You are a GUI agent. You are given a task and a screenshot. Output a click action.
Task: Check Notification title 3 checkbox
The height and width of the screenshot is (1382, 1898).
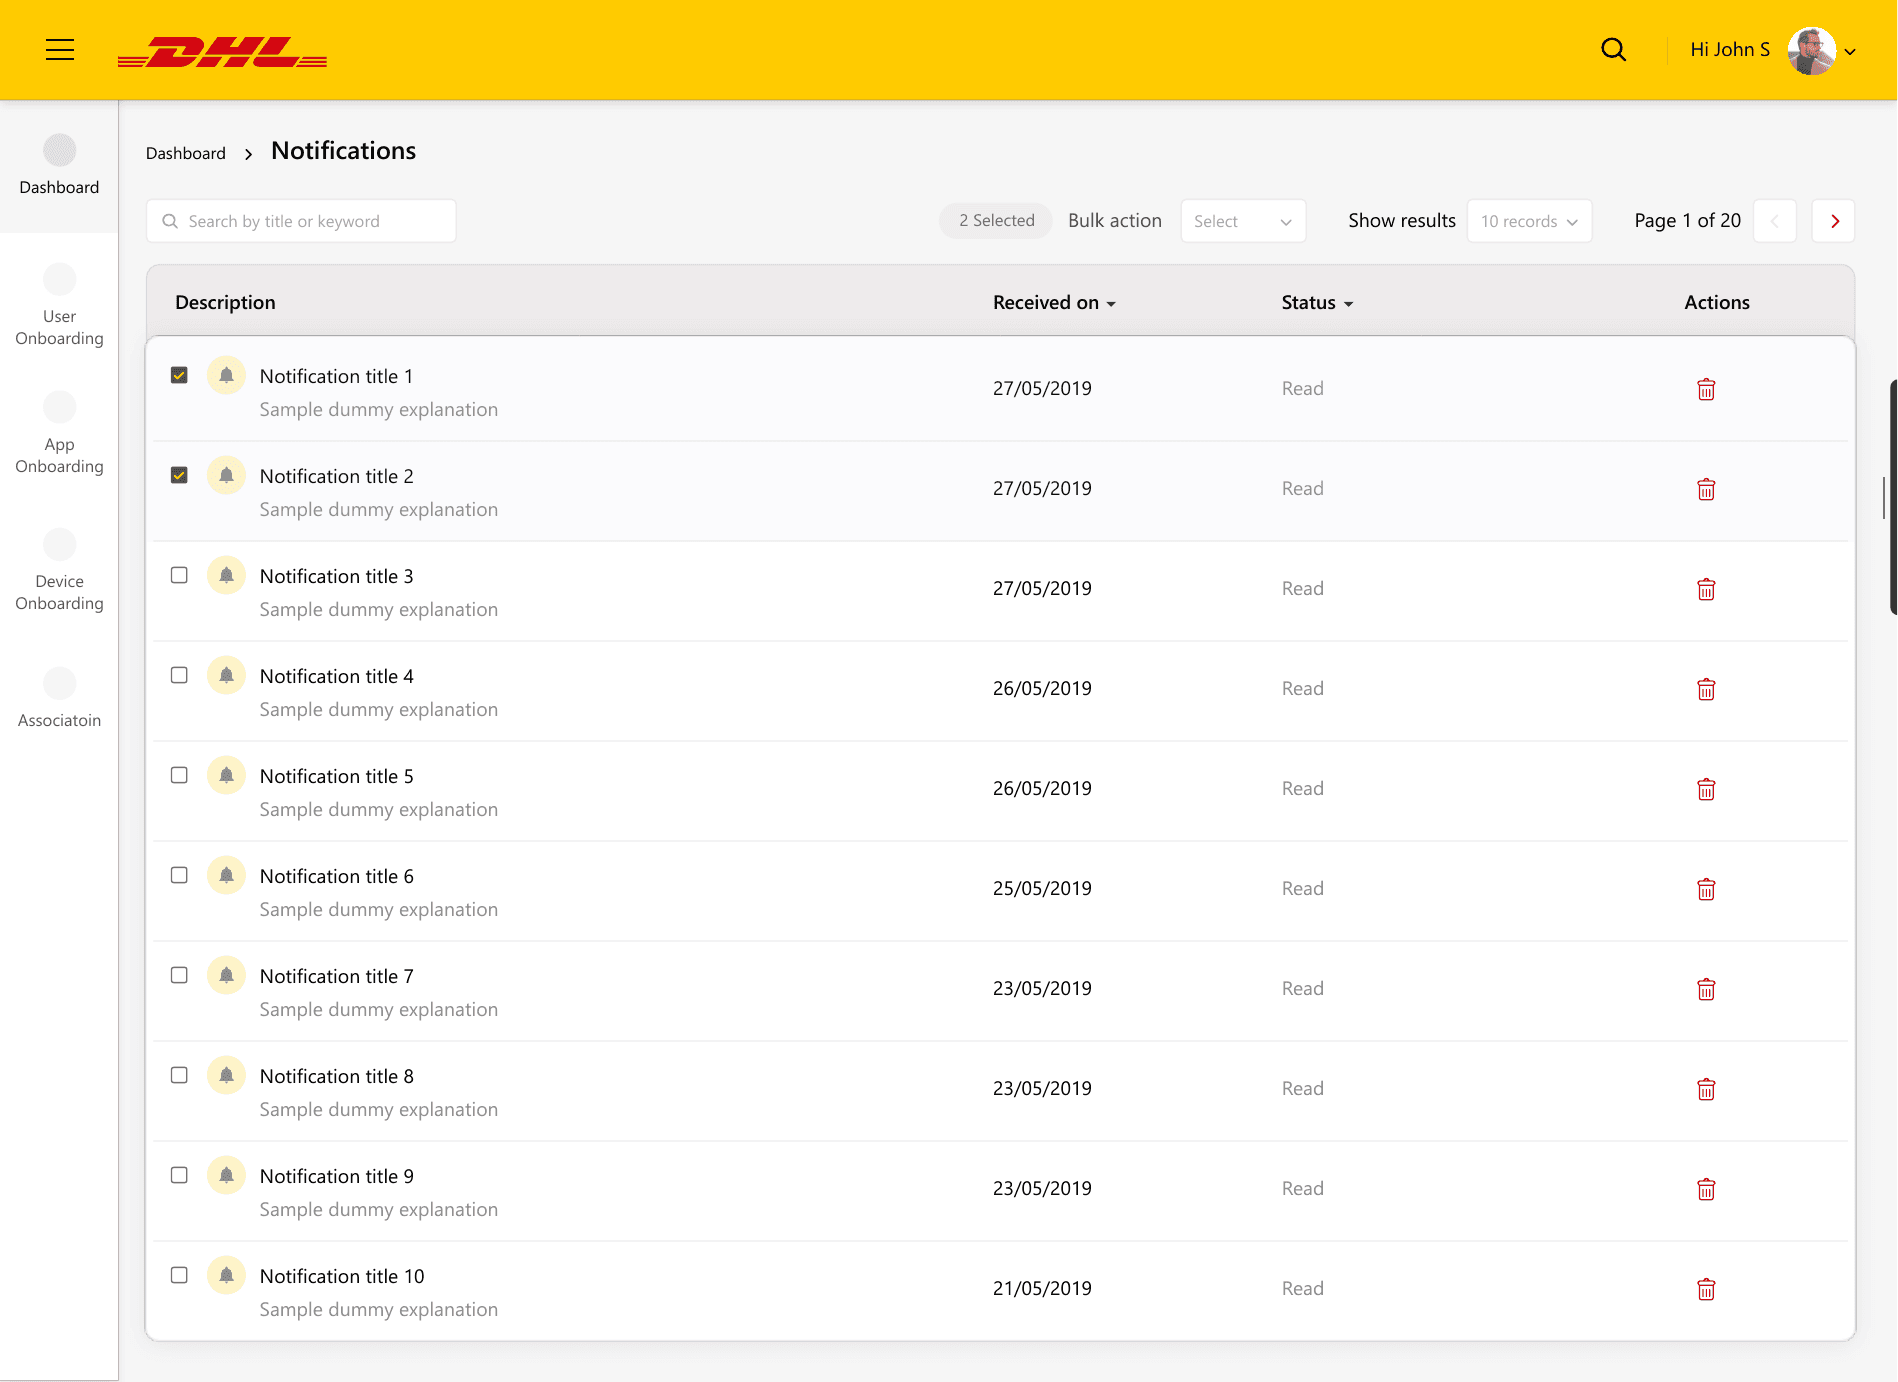pyautogui.click(x=179, y=575)
